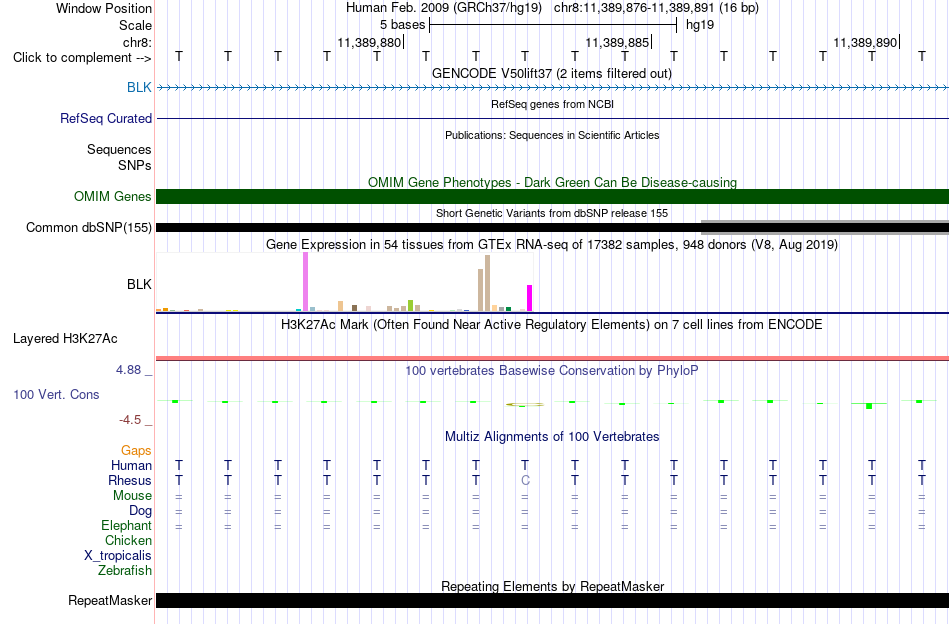Screen dimensions: 950x624
Task: Click the Scale track label
Action: pos(135,25)
